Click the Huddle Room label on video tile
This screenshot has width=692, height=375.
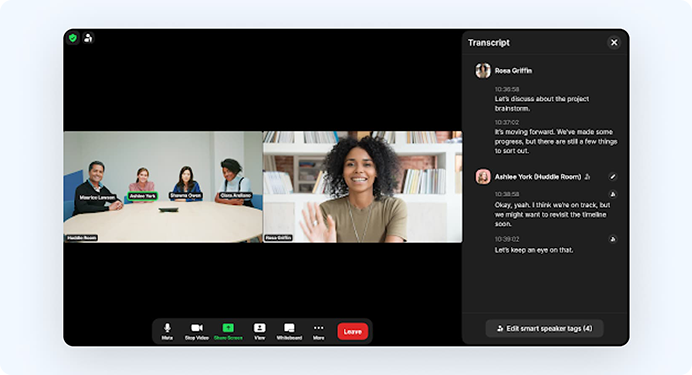82,238
